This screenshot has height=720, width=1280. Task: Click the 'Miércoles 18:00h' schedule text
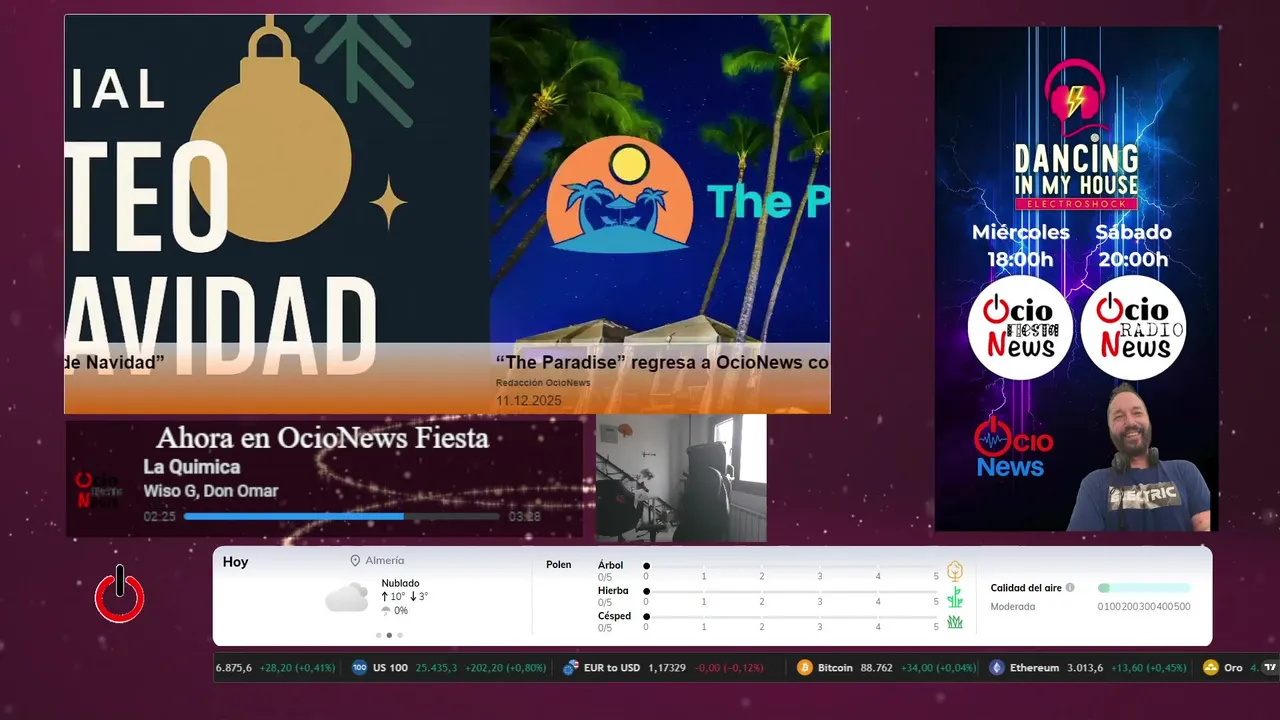pyautogui.click(x=1021, y=246)
